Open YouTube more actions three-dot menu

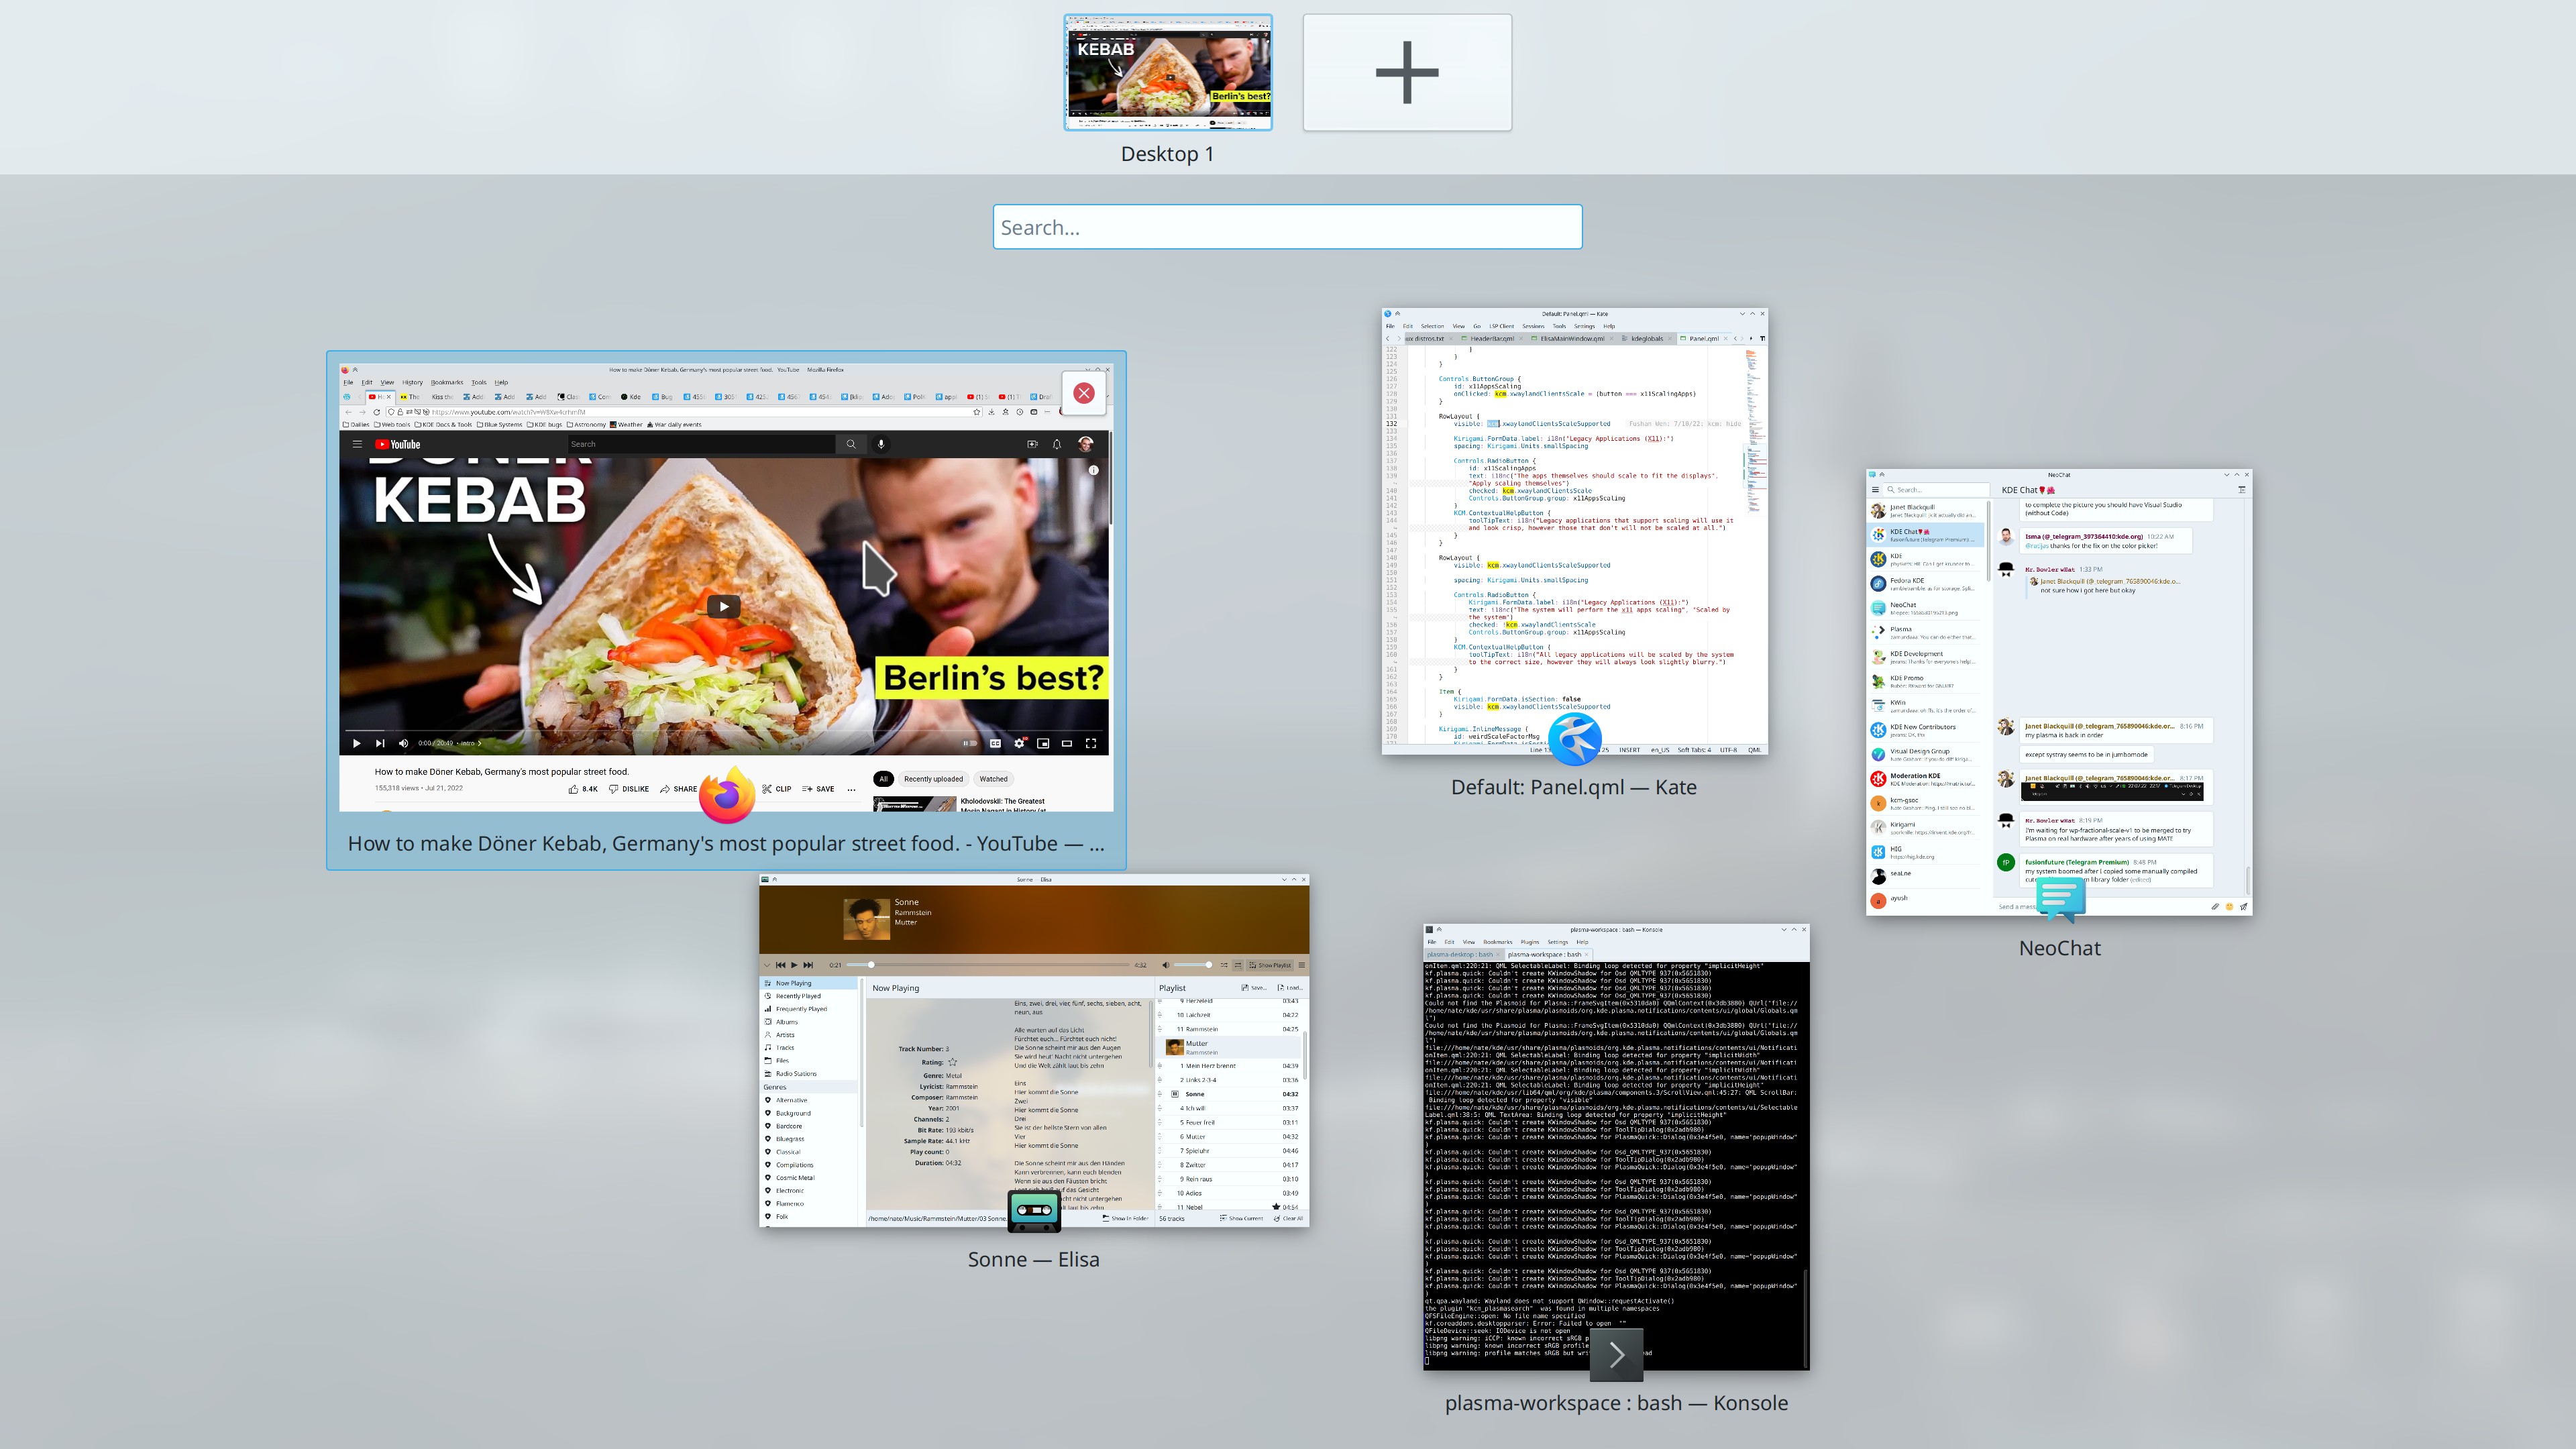click(x=851, y=789)
